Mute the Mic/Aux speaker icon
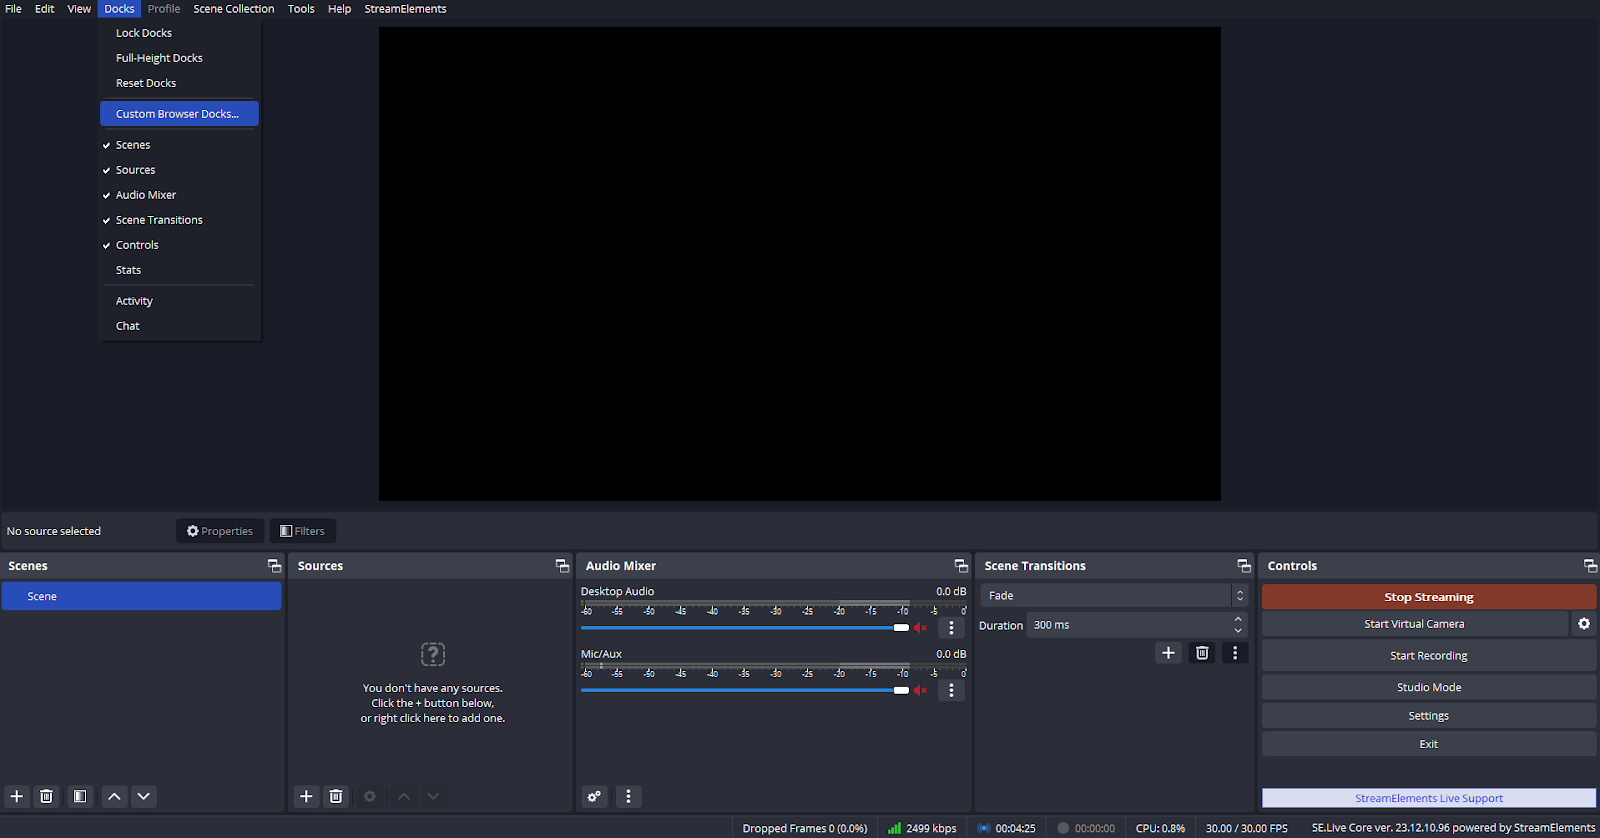 tap(920, 690)
